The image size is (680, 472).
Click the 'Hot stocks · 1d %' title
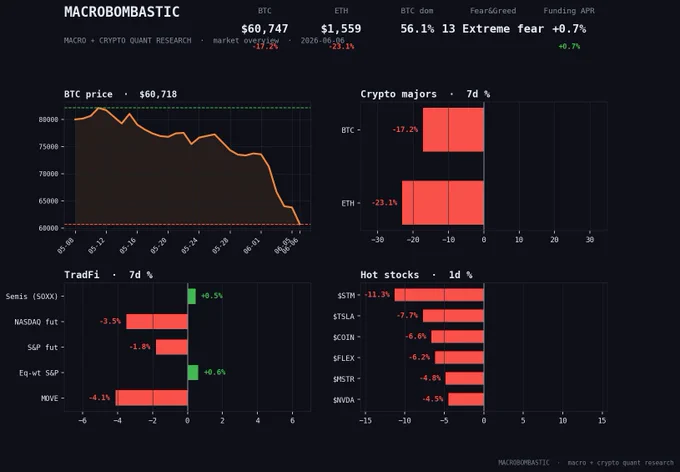click(416, 275)
